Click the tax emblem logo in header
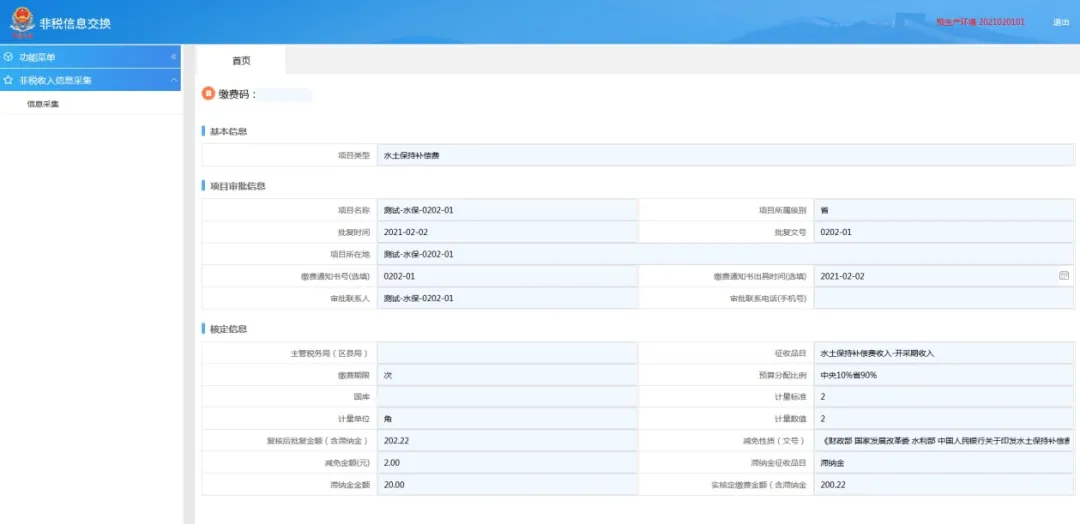 pos(21,21)
